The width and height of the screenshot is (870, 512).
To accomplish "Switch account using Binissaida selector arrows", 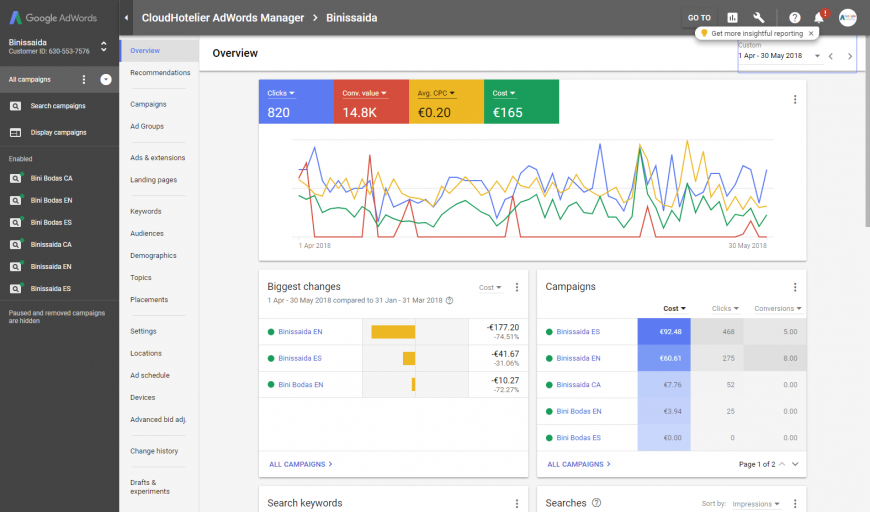I will click(103, 47).
